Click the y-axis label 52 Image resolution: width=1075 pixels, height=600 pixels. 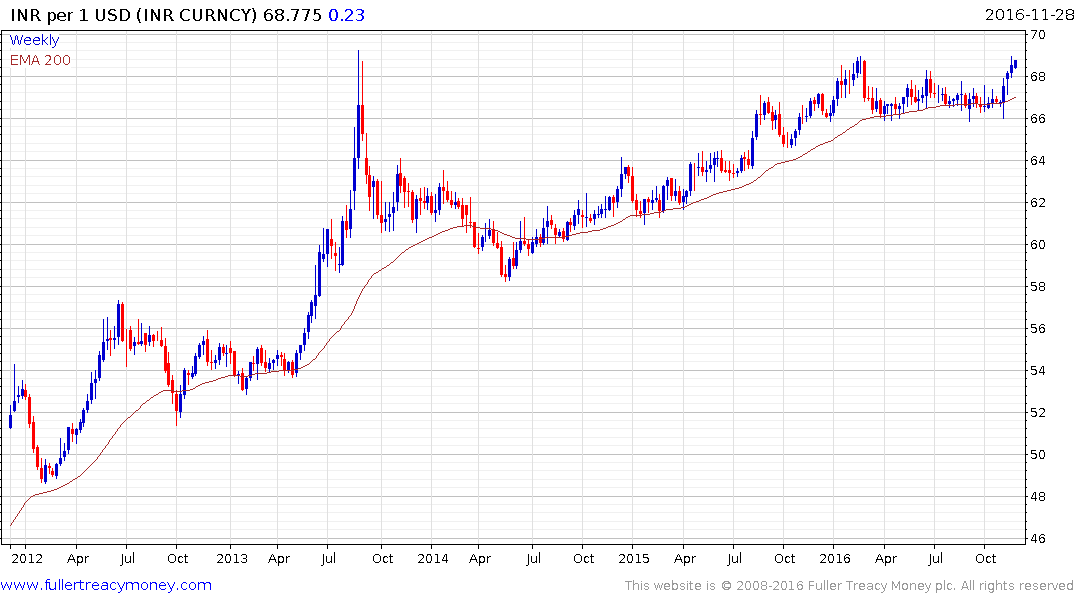[1037, 413]
